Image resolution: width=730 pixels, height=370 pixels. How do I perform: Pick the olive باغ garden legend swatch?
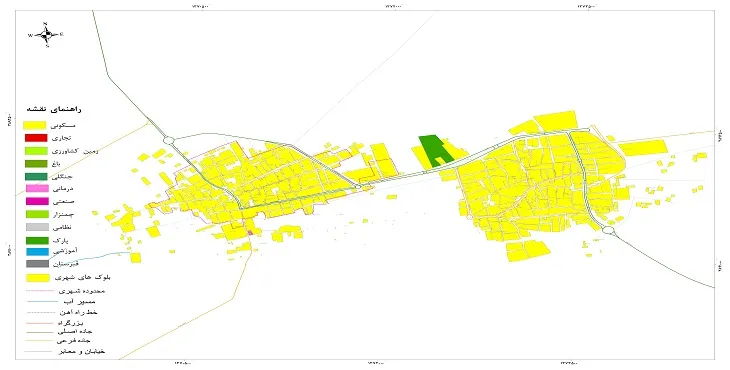click(36, 164)
